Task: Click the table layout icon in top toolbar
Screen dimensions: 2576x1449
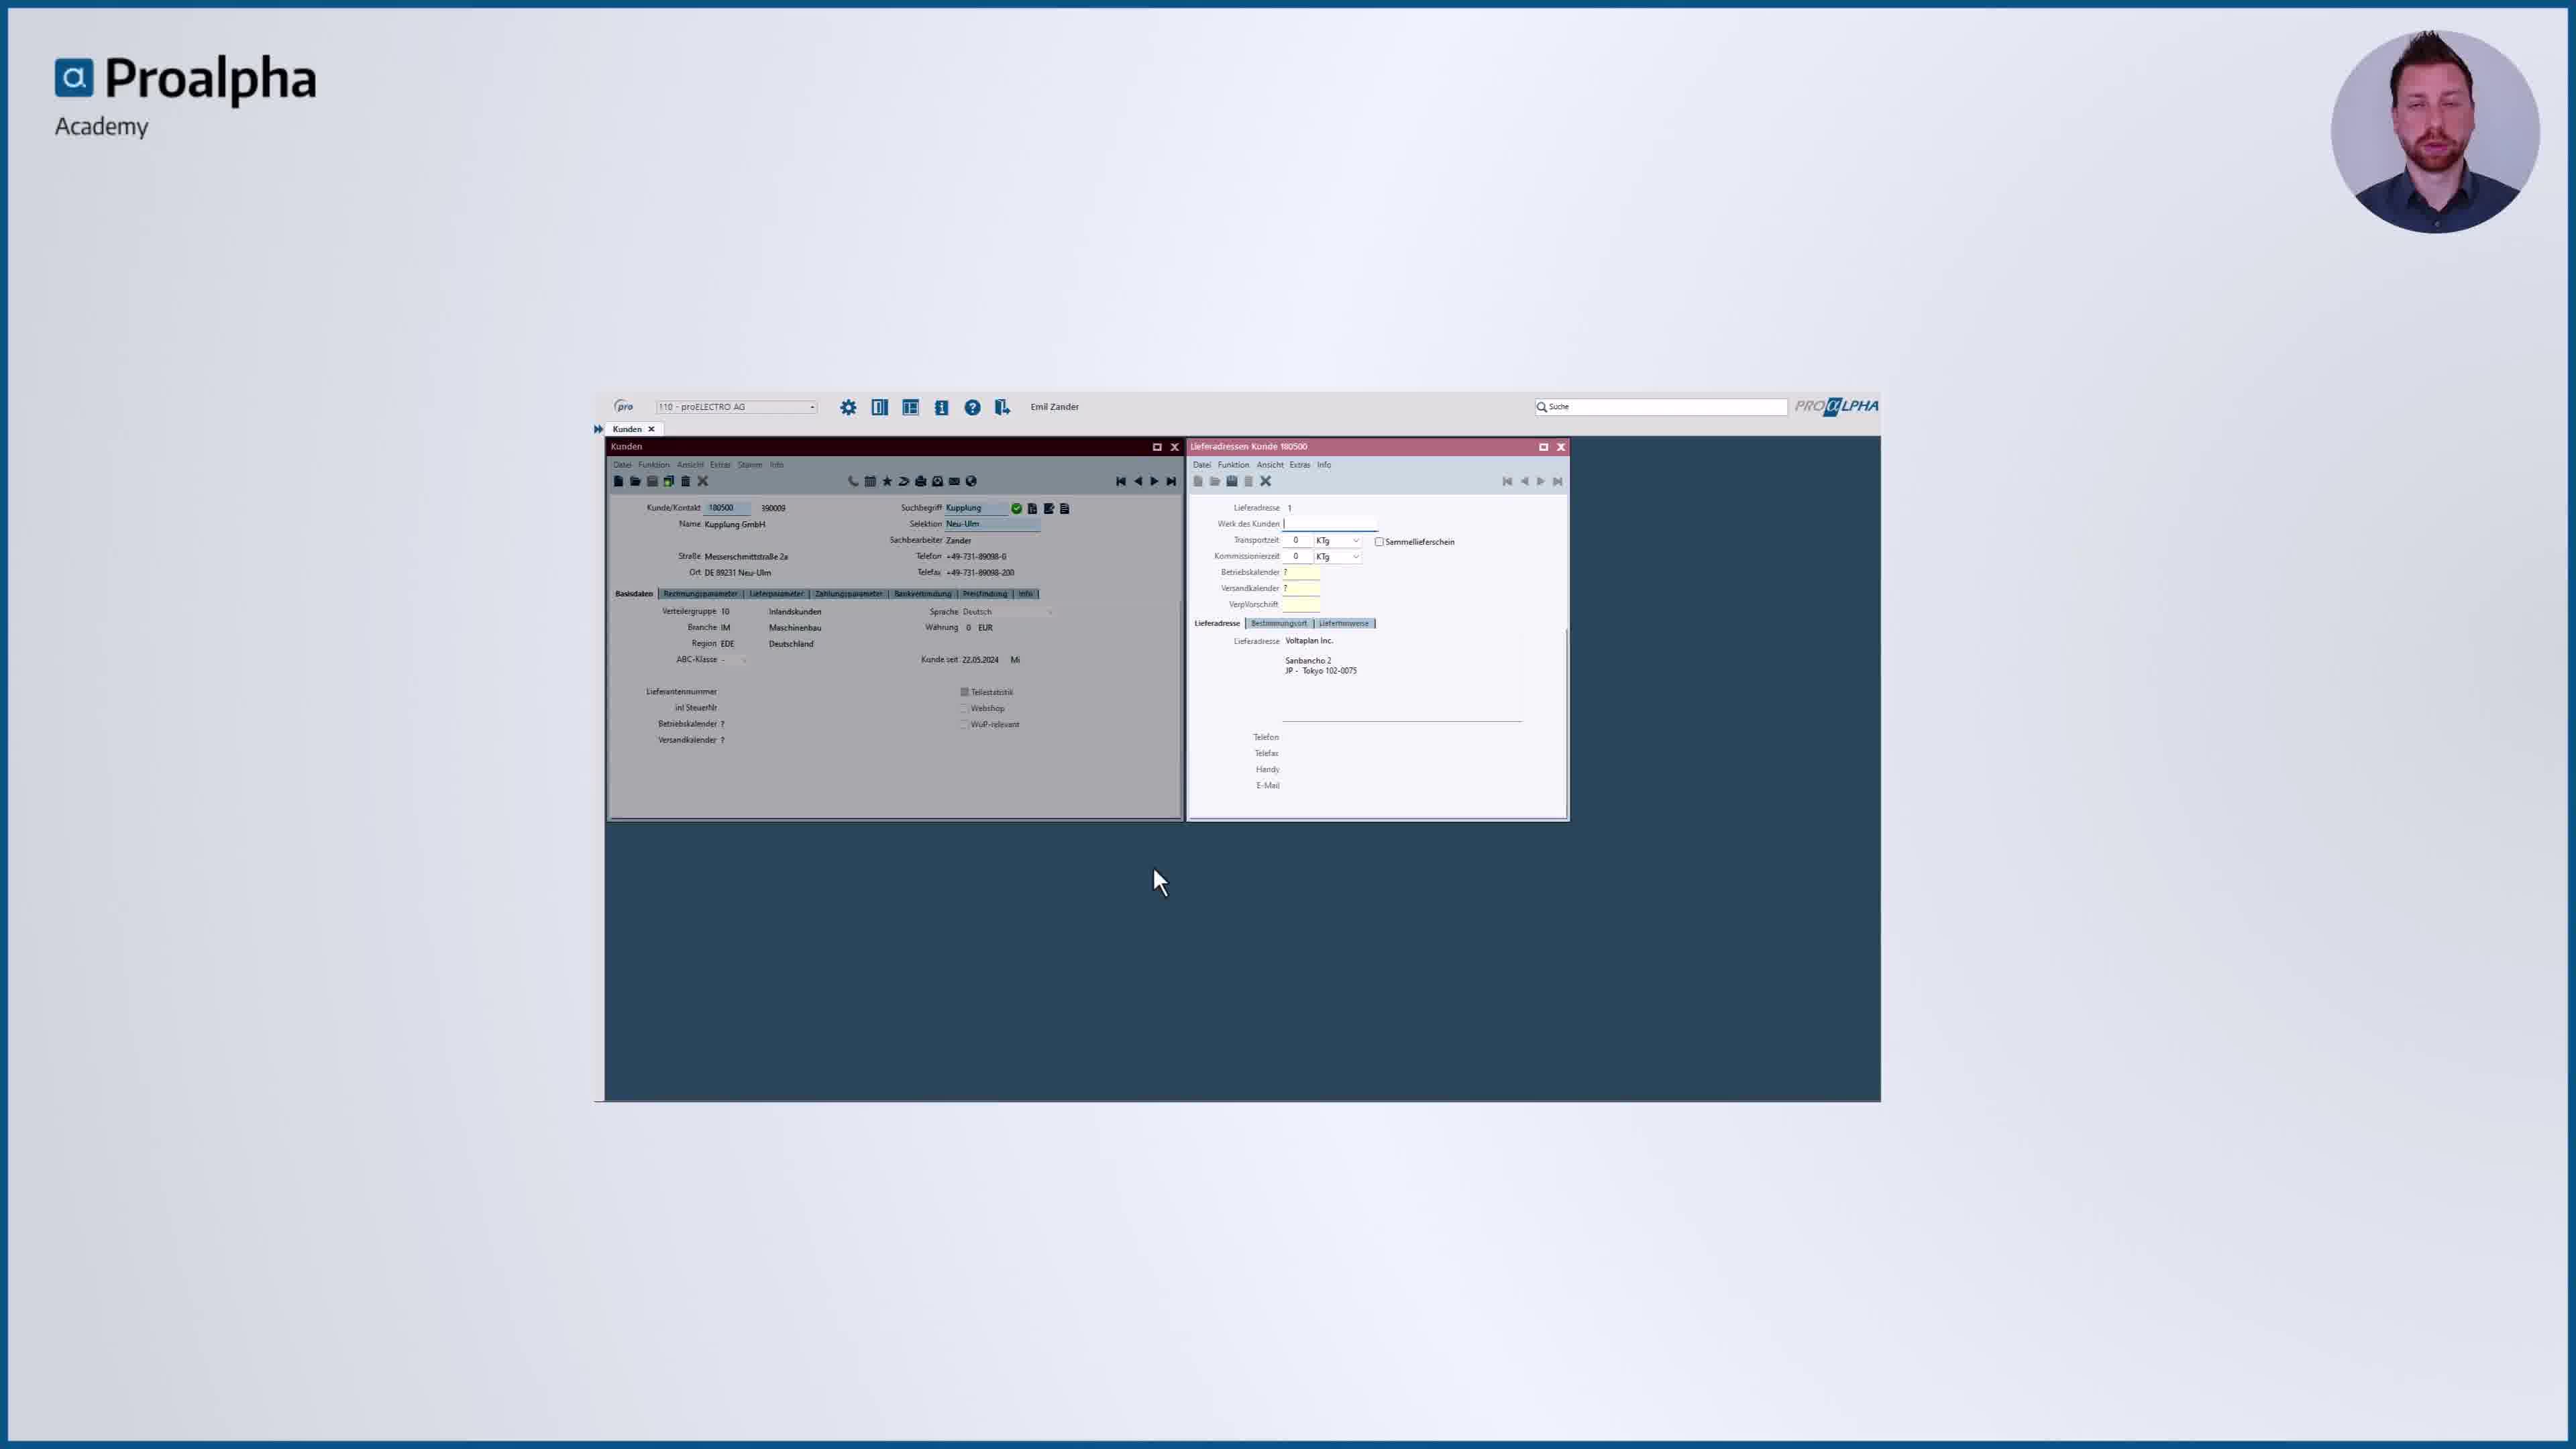Action: click(x=910, y=407)
